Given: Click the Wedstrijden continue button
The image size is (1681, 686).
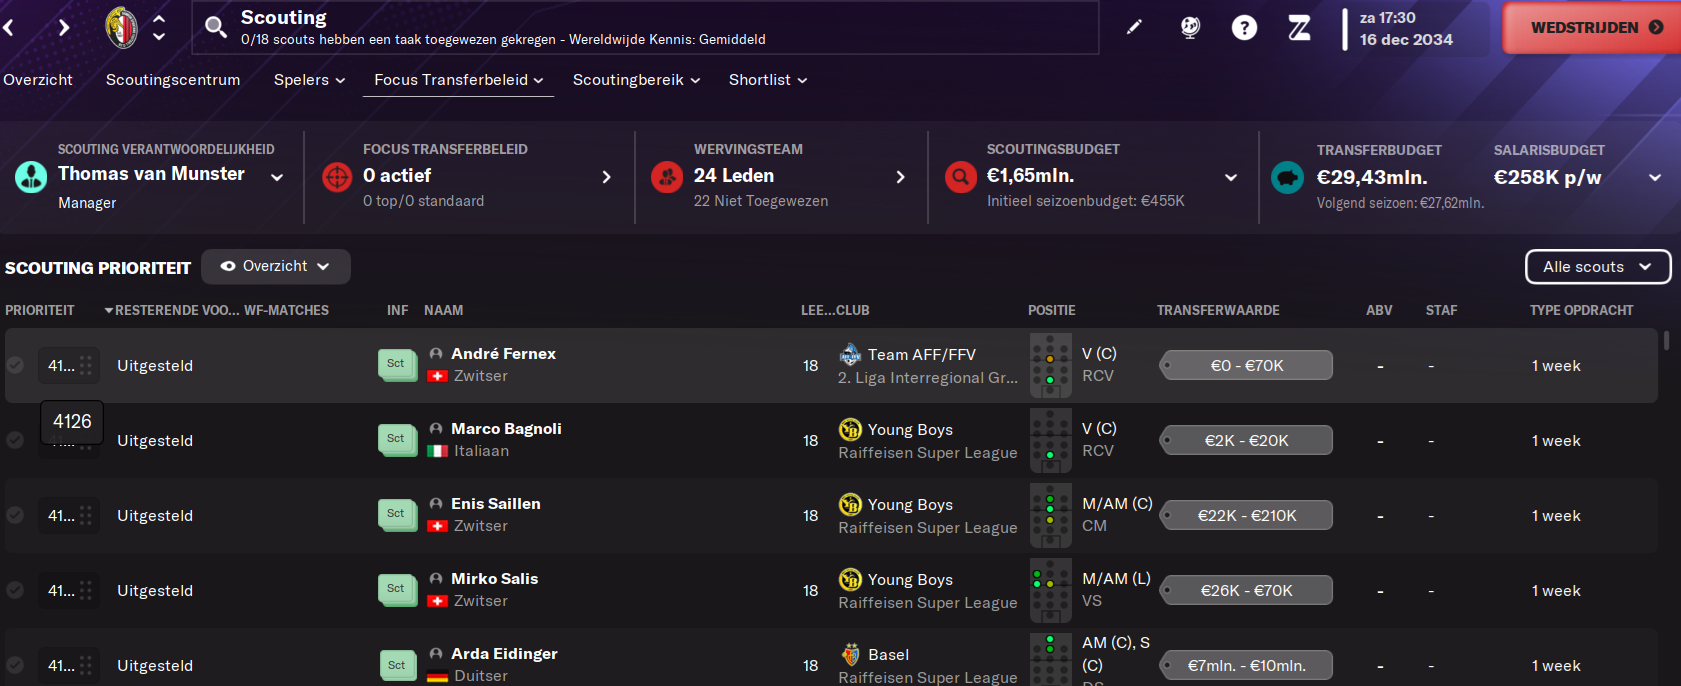Looking at the screenshot, I should click(1591, 27).
